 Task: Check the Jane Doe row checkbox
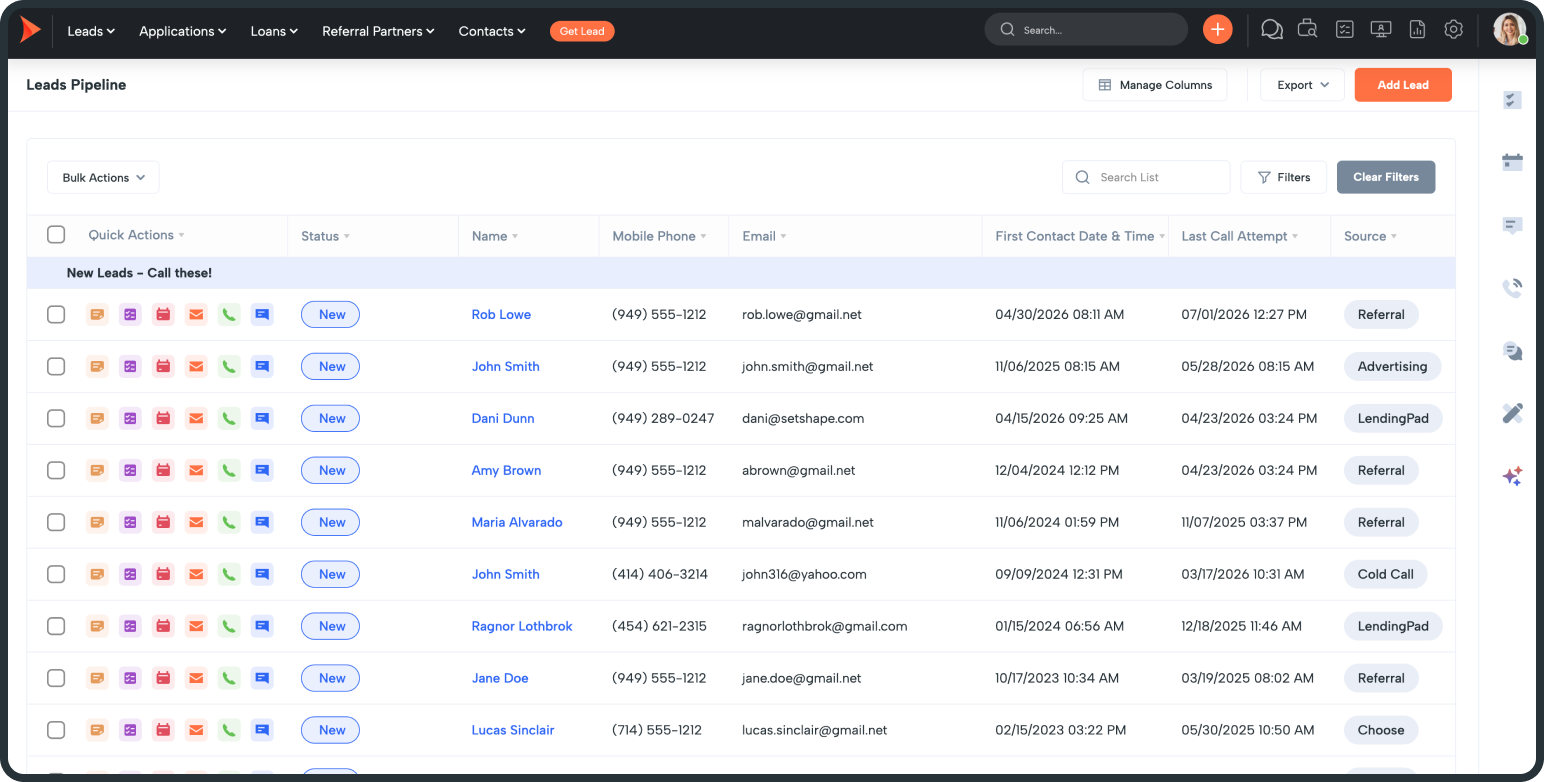(56, 678)
